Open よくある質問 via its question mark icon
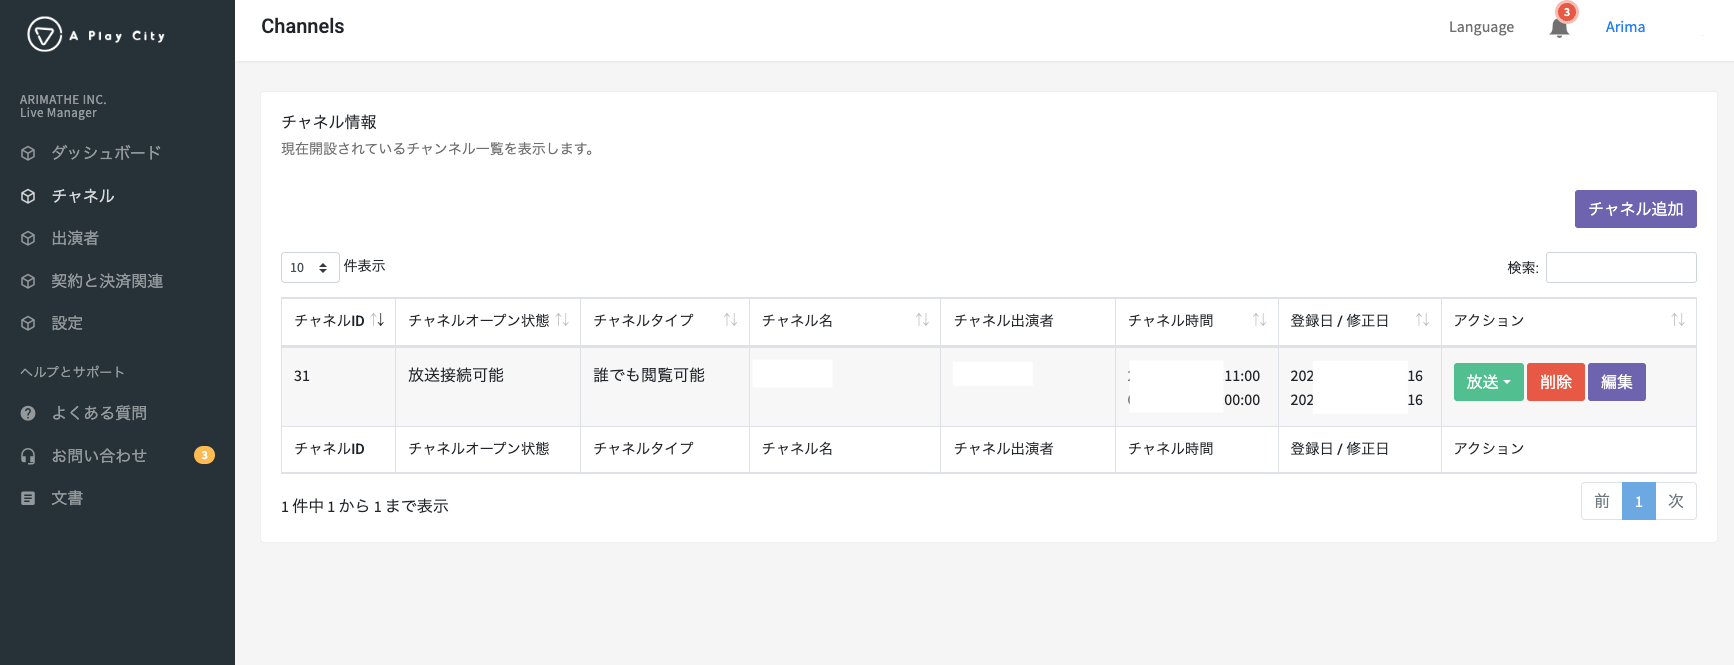The height and width of the screenshot is (665, 1734). pos(28,412)
